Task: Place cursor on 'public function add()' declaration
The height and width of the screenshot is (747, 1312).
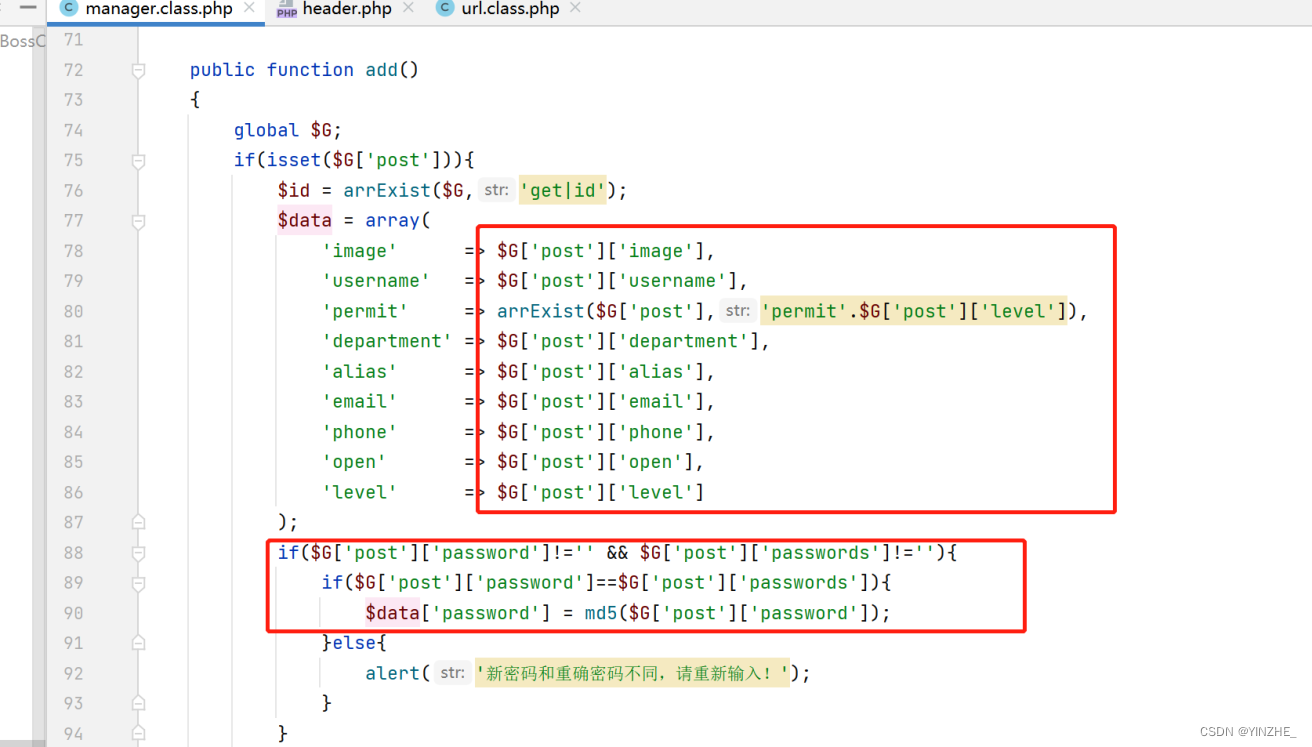Action: pos(304,70)
